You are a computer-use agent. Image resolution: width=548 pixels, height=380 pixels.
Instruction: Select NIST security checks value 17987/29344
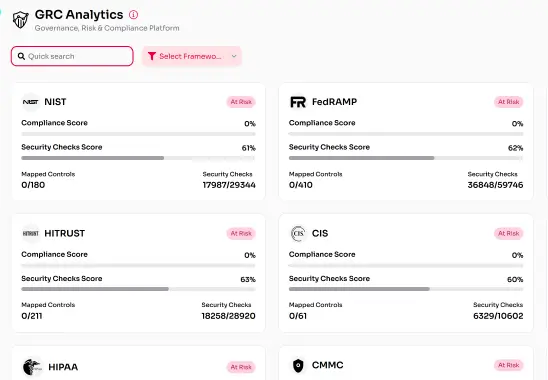tap(229, 185)
